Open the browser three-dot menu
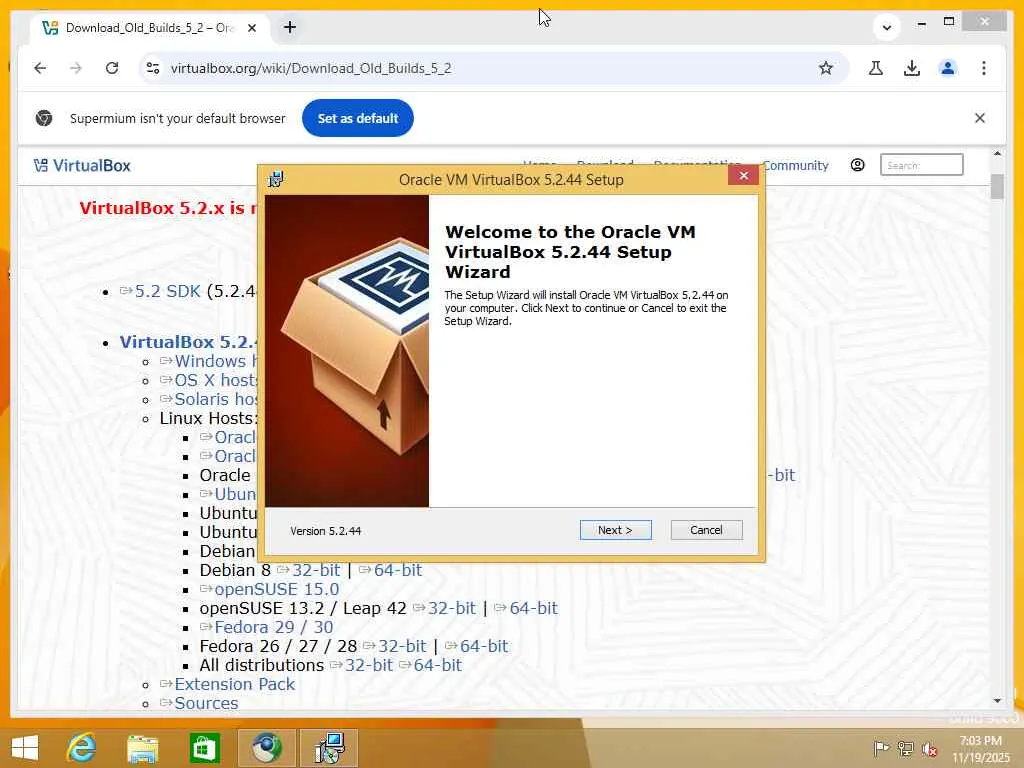Viewport: 1024px width, 768px height. [x=984, y=68]
